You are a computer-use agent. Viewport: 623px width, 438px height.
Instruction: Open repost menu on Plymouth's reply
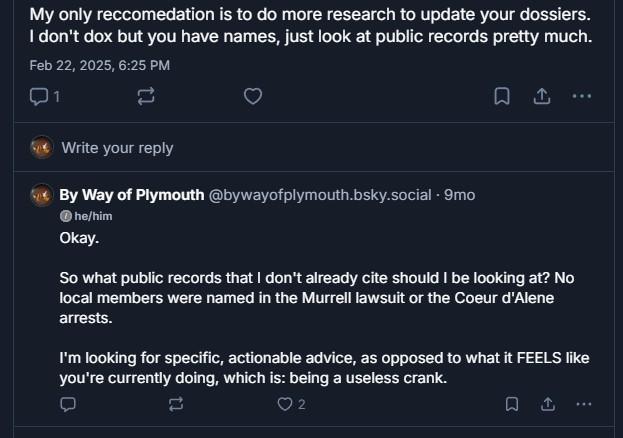tap(176, 404)
